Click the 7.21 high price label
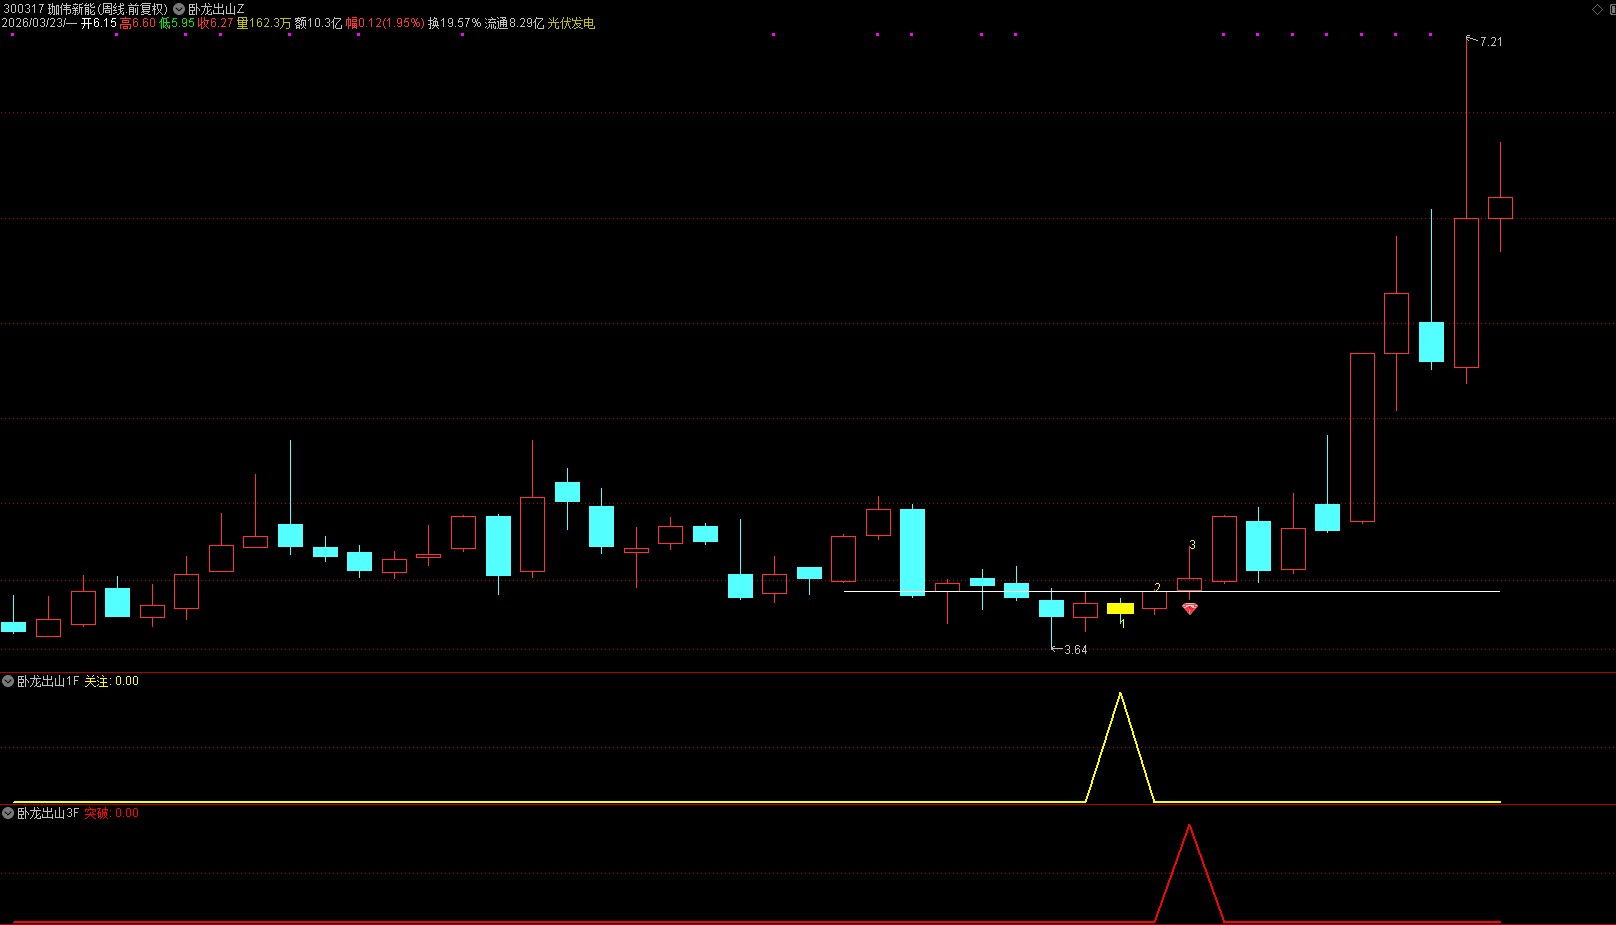The width and height of the screenshot is (1616, 925). [1490, 42]
